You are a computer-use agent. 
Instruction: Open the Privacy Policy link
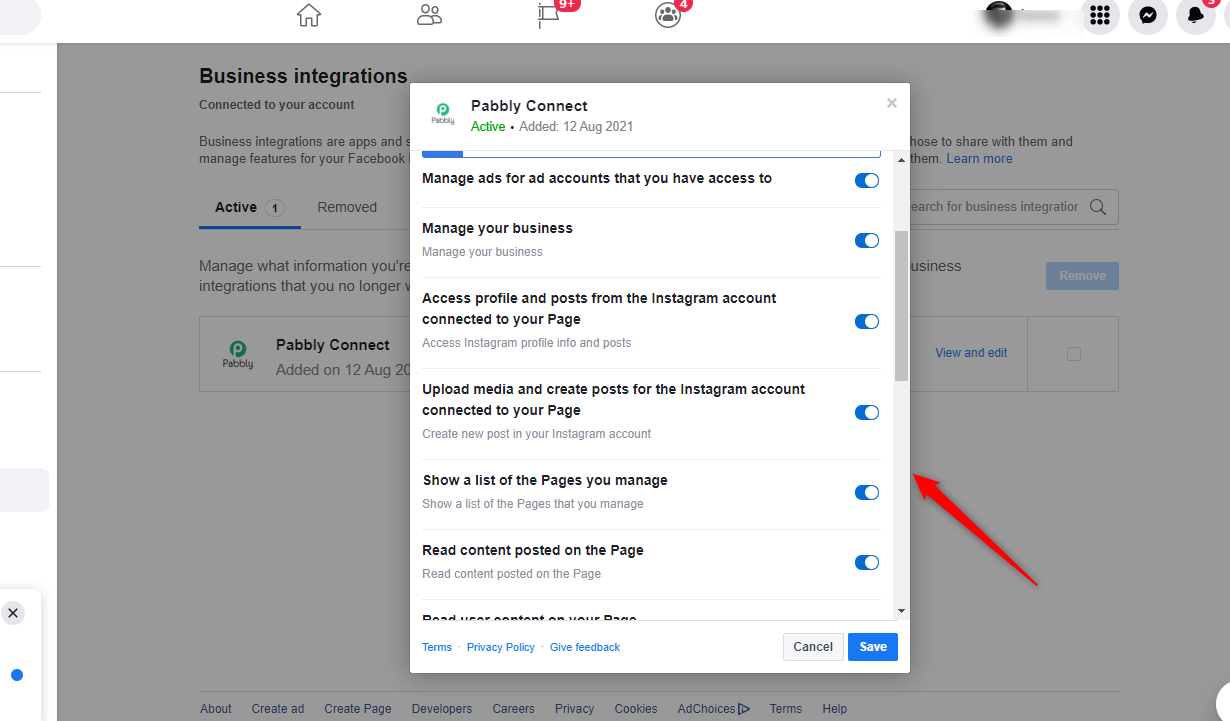[x=500, y=648]
